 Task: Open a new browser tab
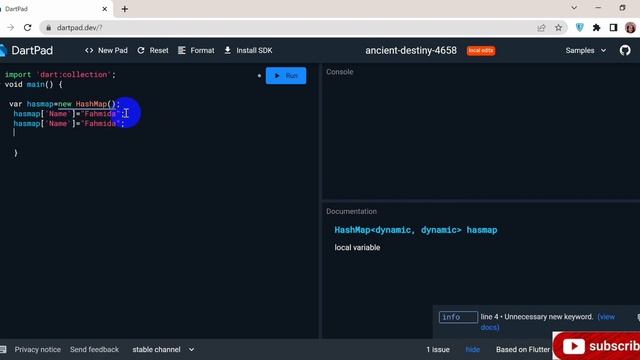tap(125, 9)
